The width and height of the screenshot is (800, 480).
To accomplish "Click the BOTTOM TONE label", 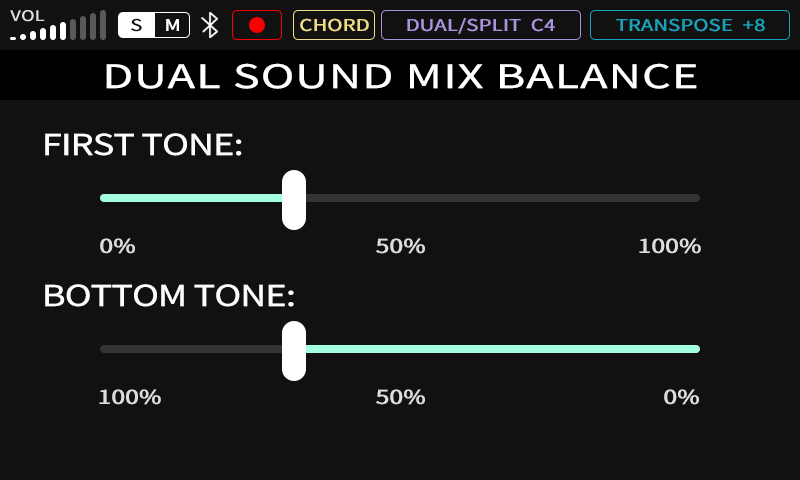I will click(x=169, y=296).
